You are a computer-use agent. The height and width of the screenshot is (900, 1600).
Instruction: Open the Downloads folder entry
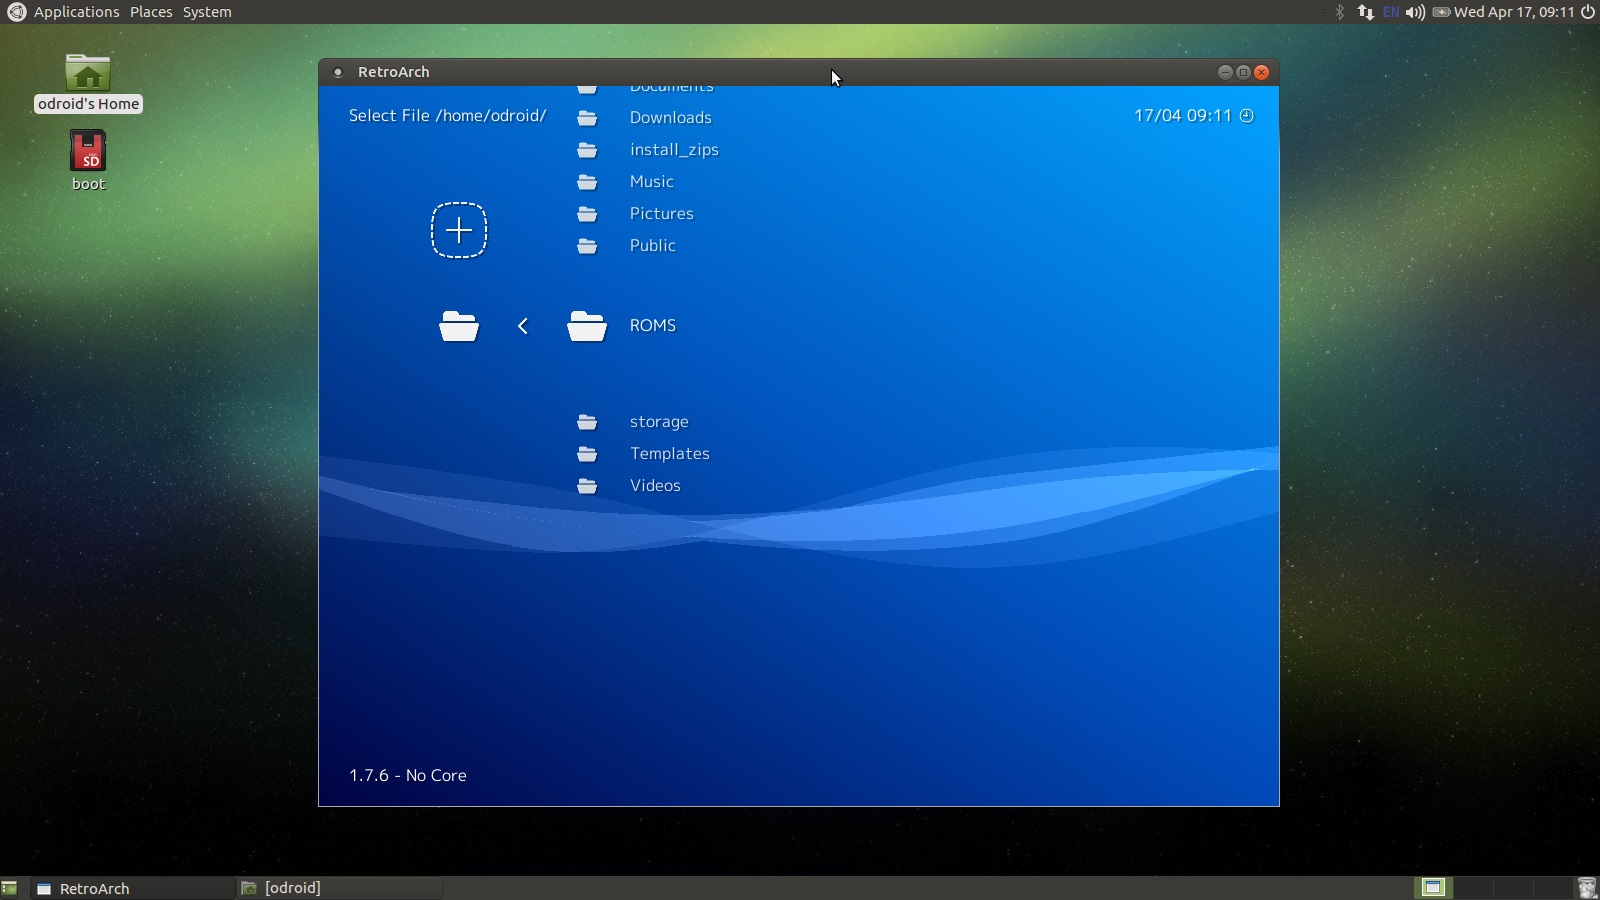[670, 118]
